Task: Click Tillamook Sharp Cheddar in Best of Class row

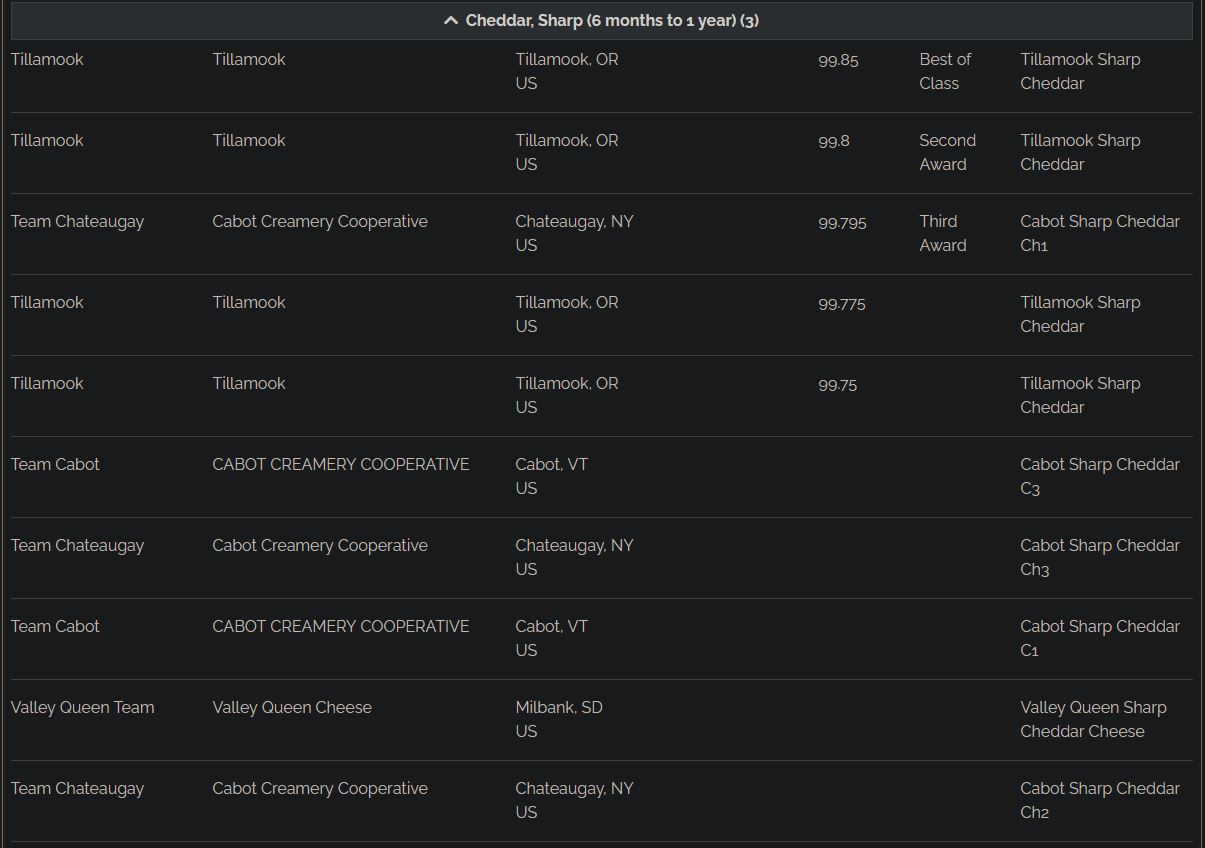Action: pos(1080,71)
